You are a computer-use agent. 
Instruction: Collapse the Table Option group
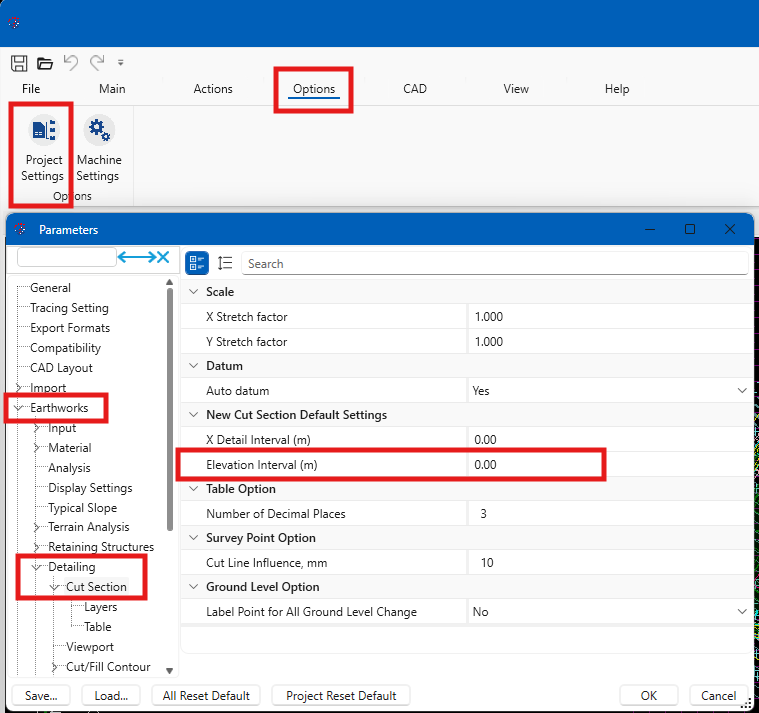(x=194, y=489)
